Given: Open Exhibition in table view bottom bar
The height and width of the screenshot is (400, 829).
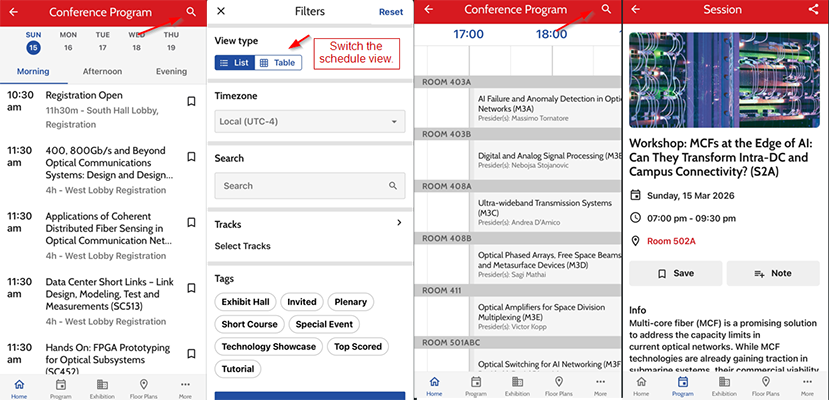Looking at the screenshot, I should 517,386.
